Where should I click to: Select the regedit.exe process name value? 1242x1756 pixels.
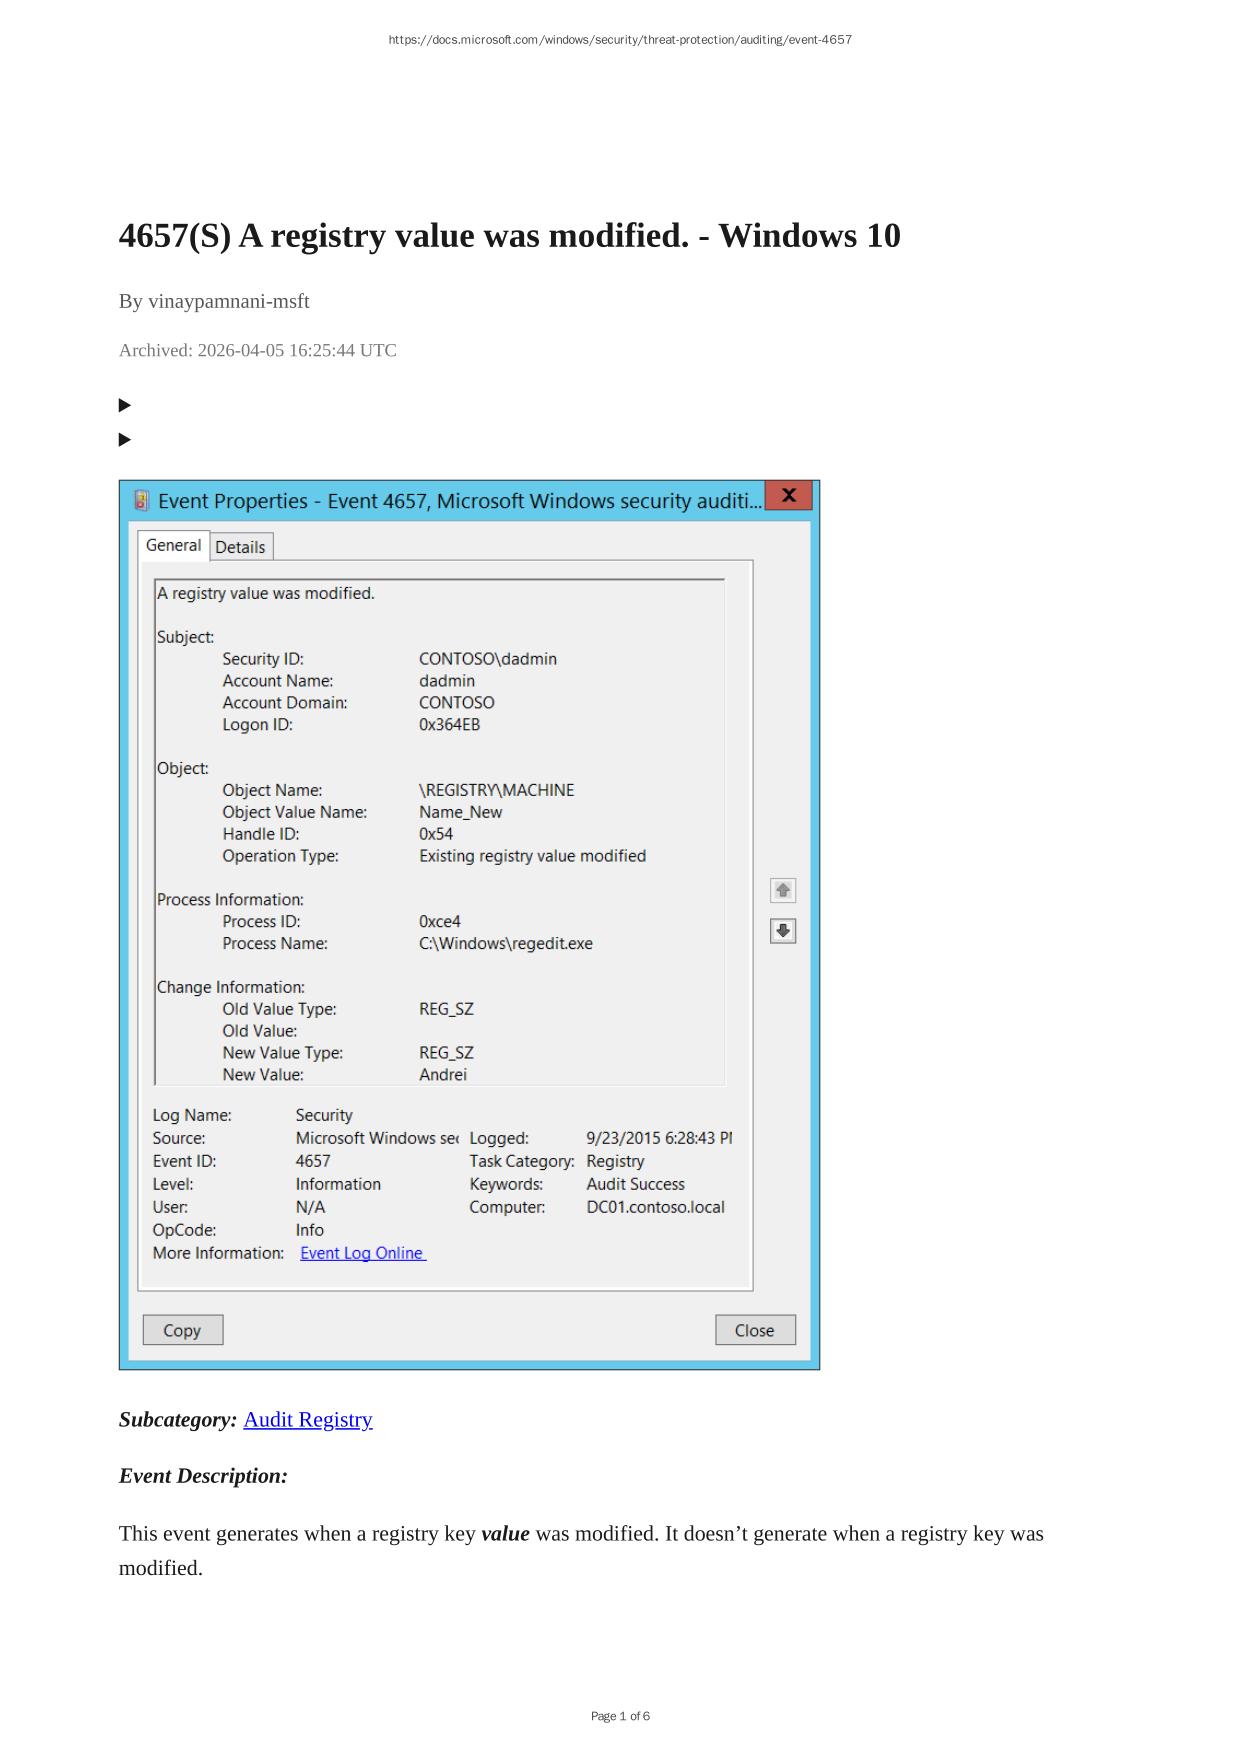pyautogui.click(x=505, y=943)
